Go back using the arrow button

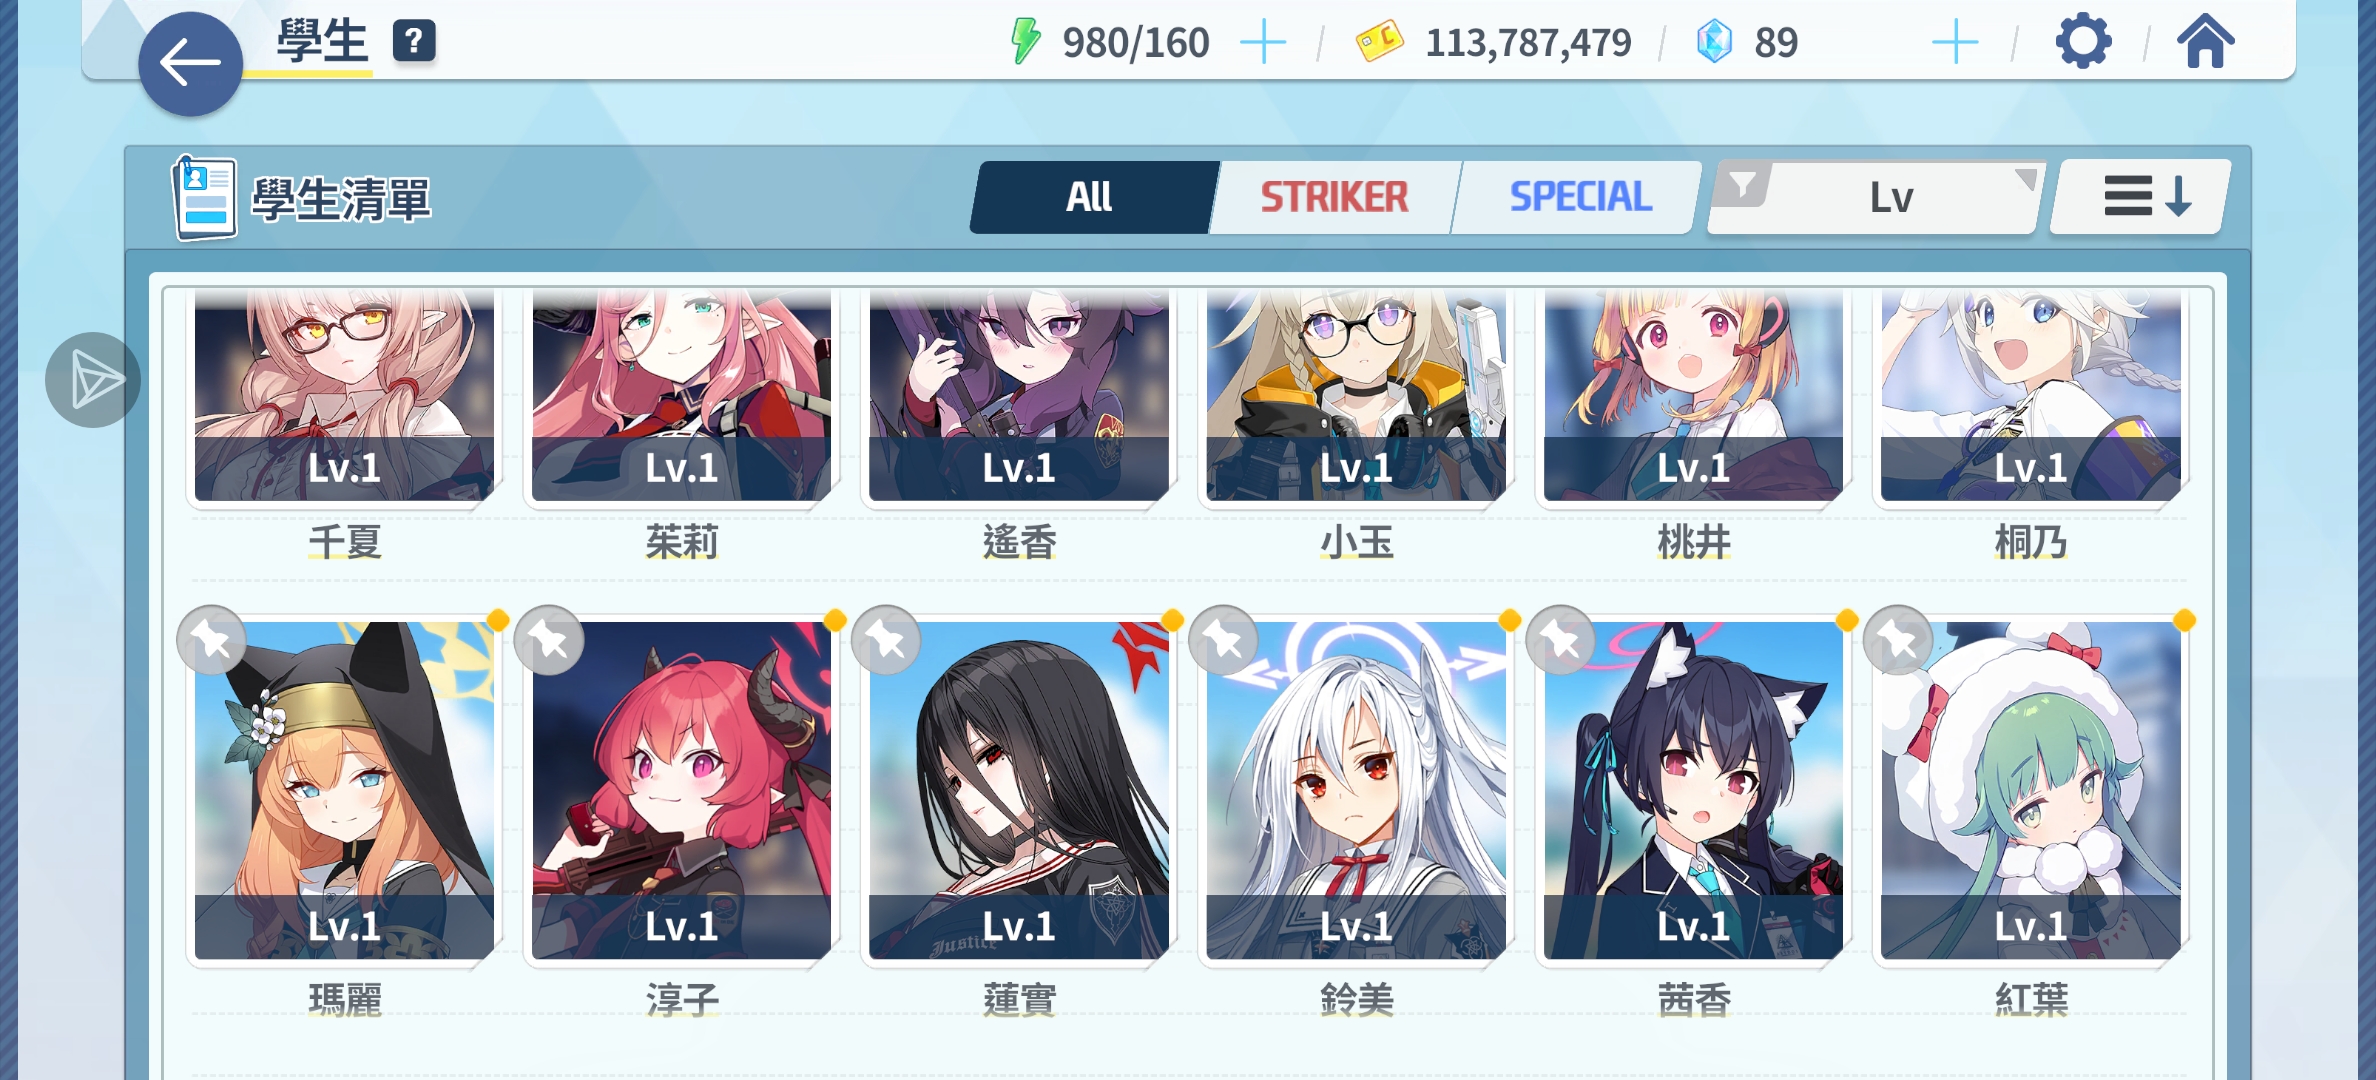pyautogui.click(x=190, y=64)
